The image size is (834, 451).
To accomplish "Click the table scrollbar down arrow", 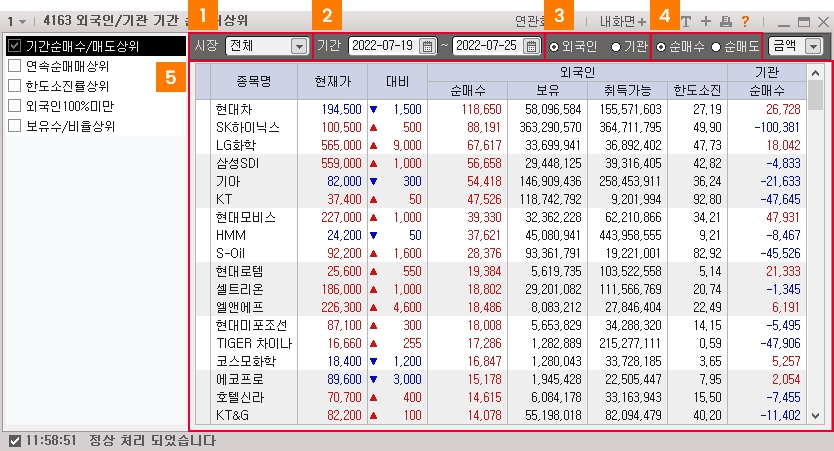I will (815, 416).
